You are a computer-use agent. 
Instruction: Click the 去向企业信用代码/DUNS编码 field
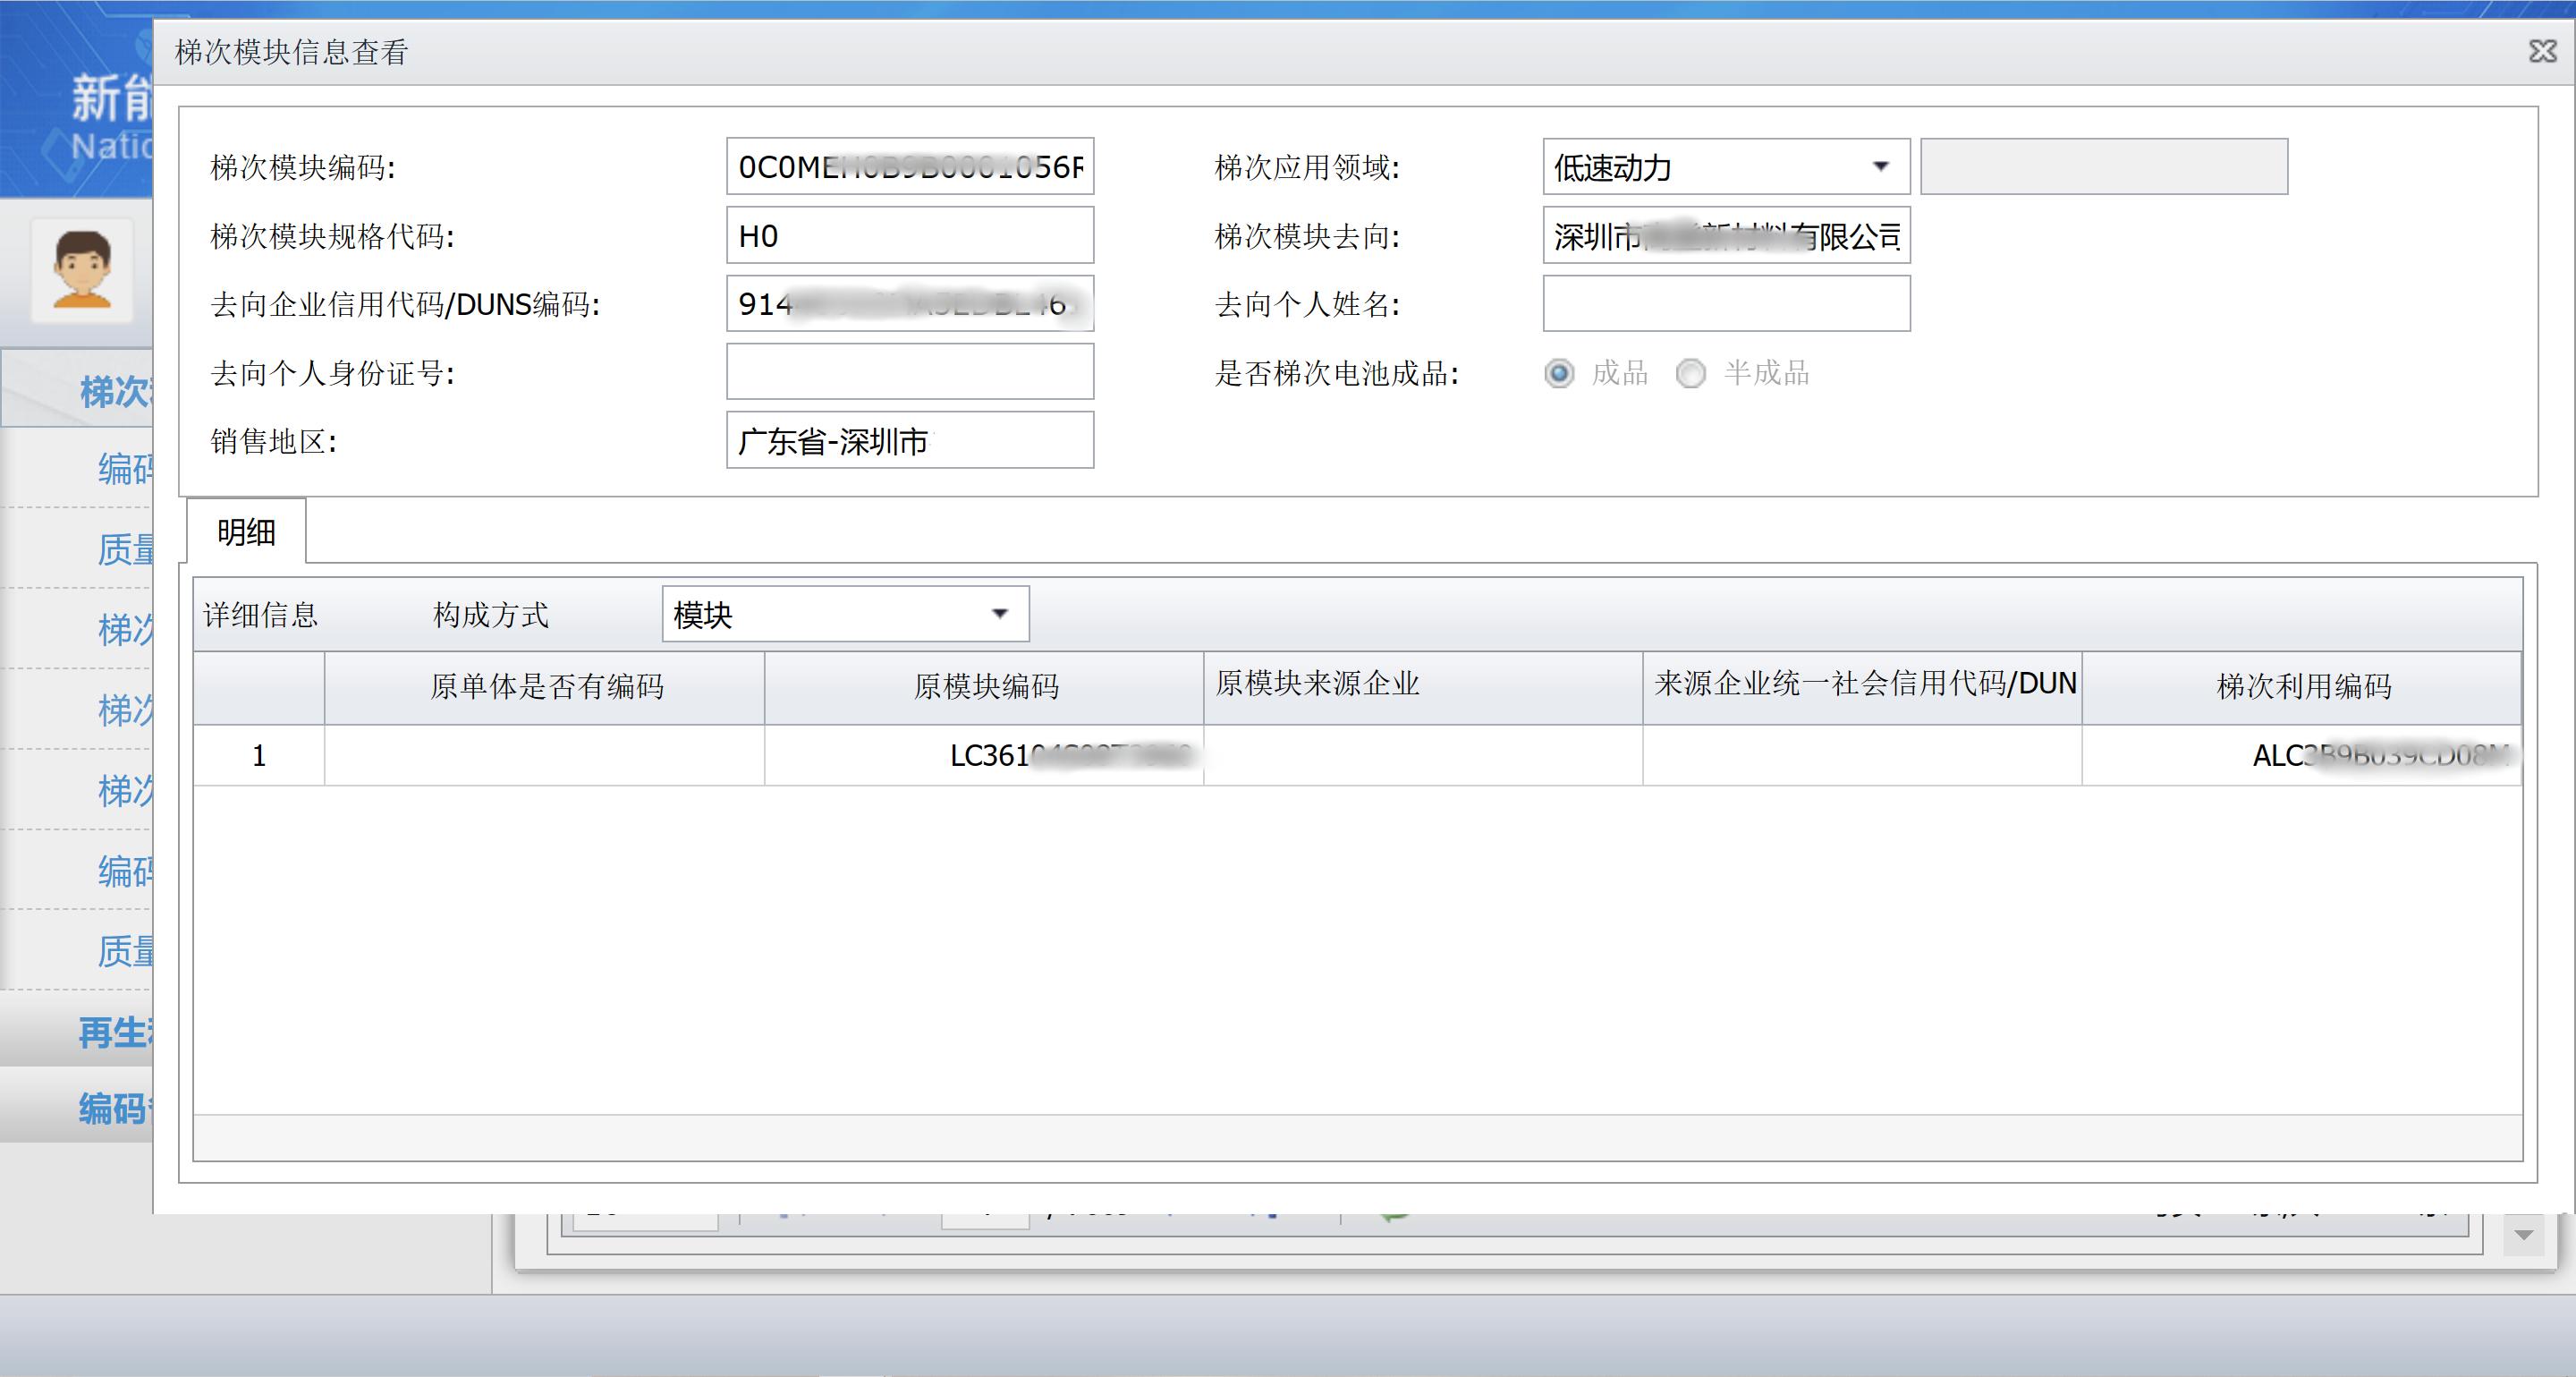pos(910,303)
